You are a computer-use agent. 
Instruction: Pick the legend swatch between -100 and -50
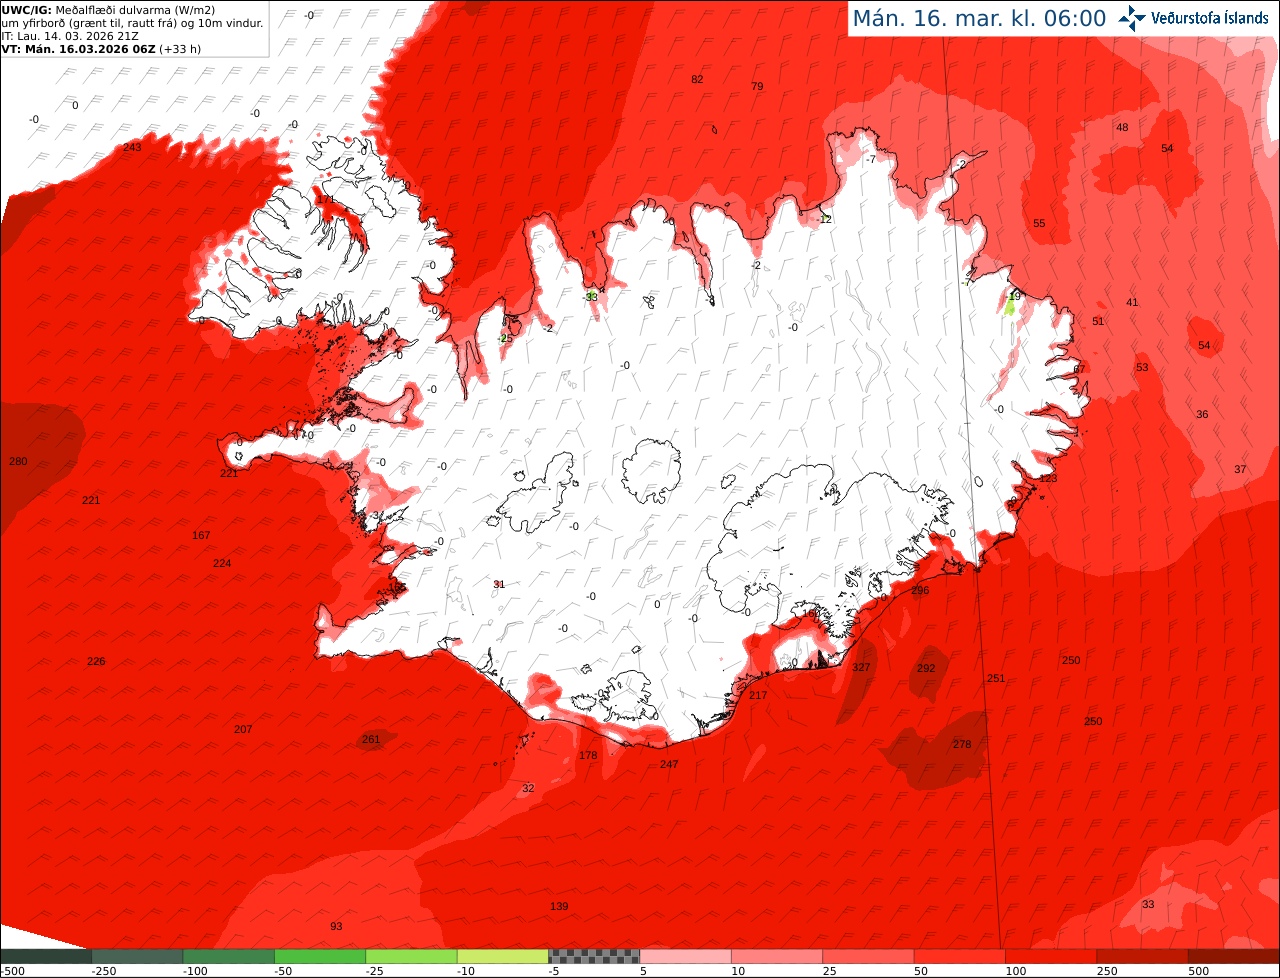(x=228, y=956)
